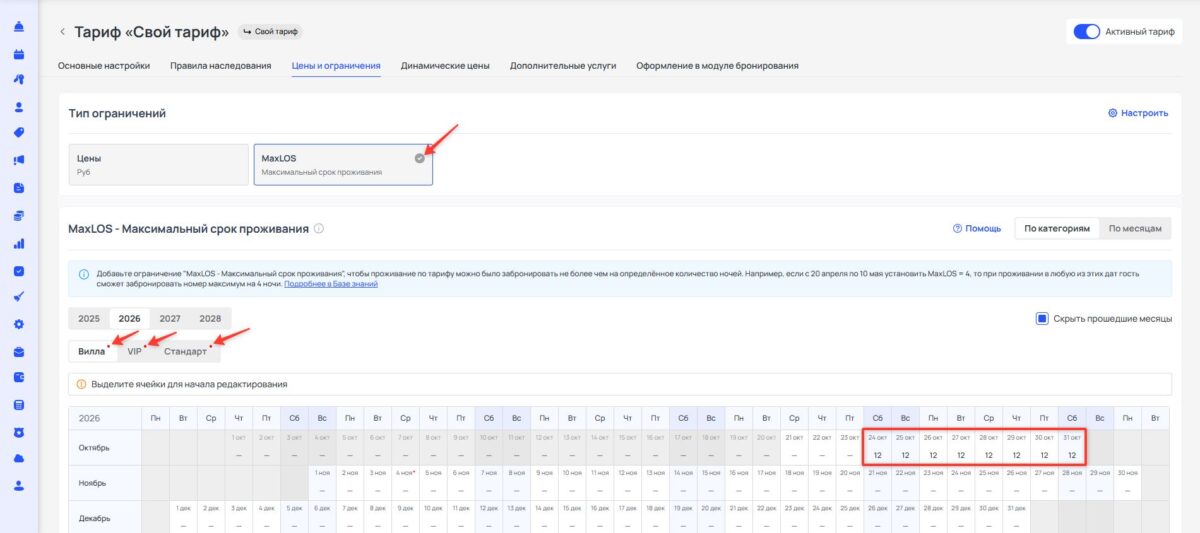
Task: Open the Динамические цены tab
Action: pyautogui.click(x=445, y=66)
